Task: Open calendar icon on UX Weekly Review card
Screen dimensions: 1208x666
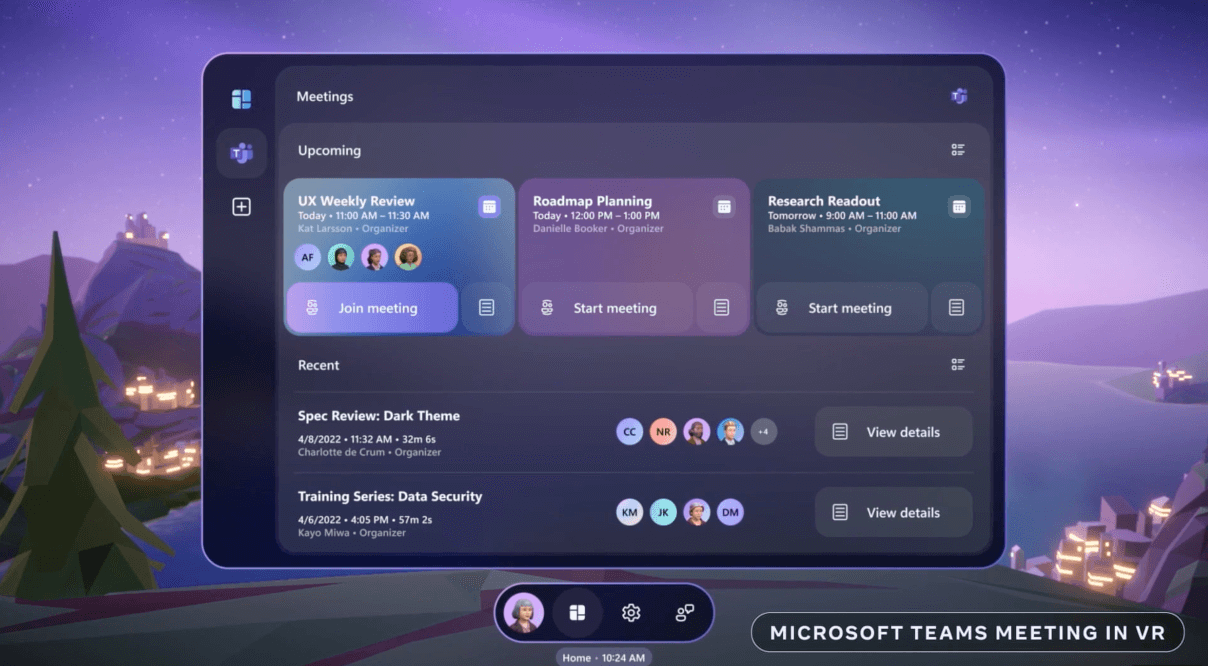Action: point(489,206)
